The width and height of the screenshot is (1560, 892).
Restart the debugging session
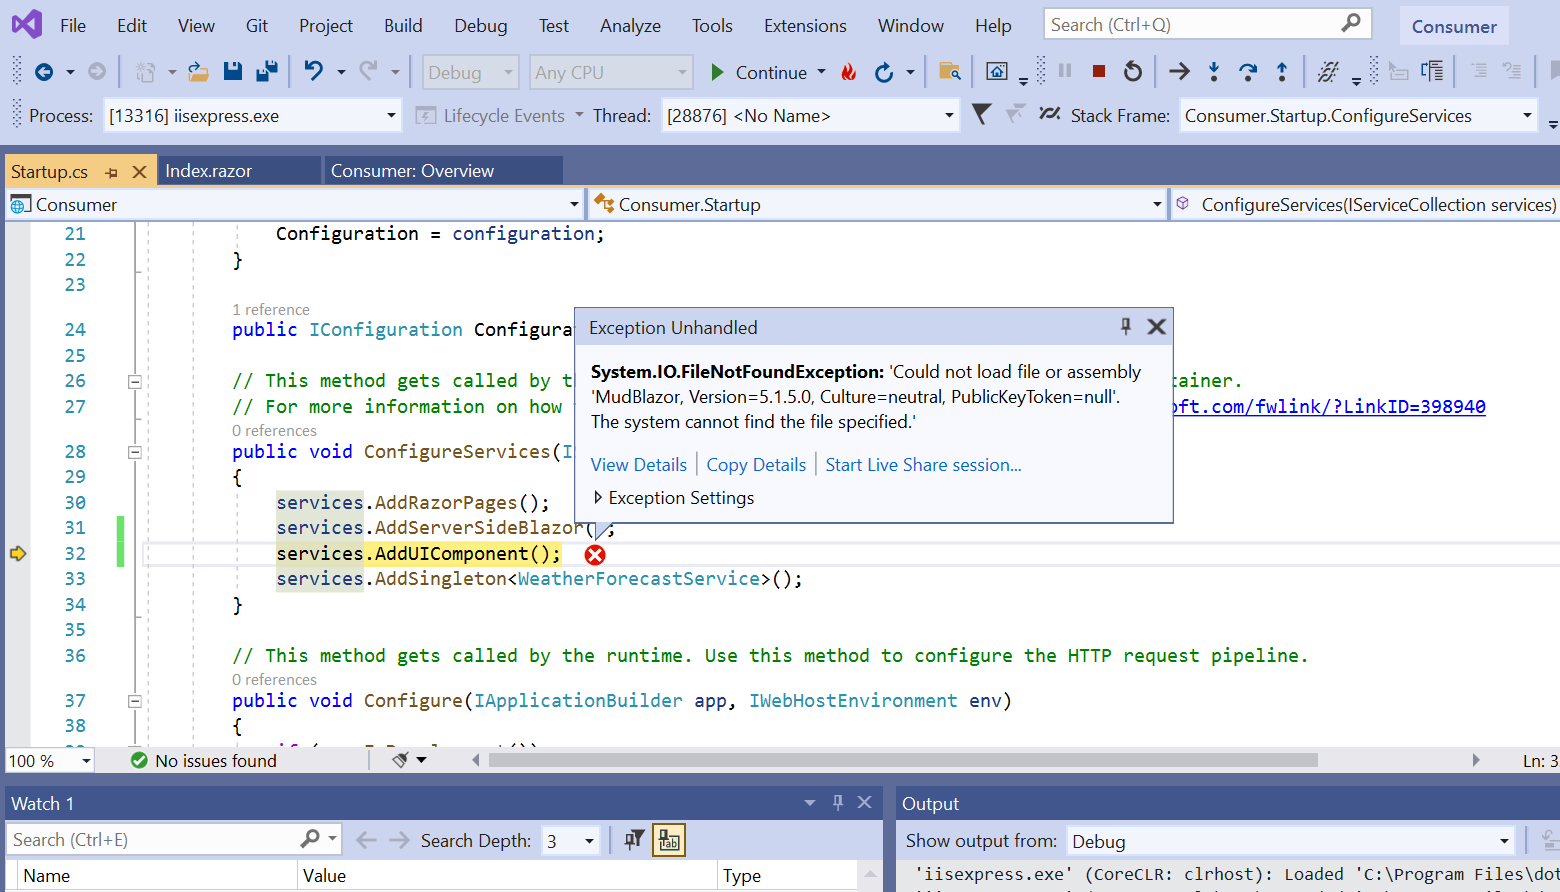(1132, 72)
